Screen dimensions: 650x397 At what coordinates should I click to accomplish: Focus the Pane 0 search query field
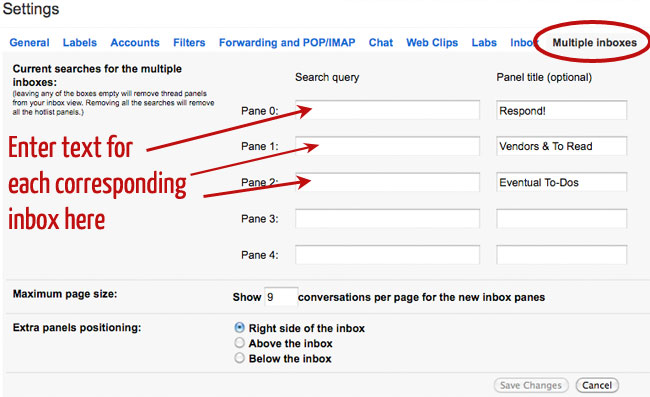tap(387, 110)
